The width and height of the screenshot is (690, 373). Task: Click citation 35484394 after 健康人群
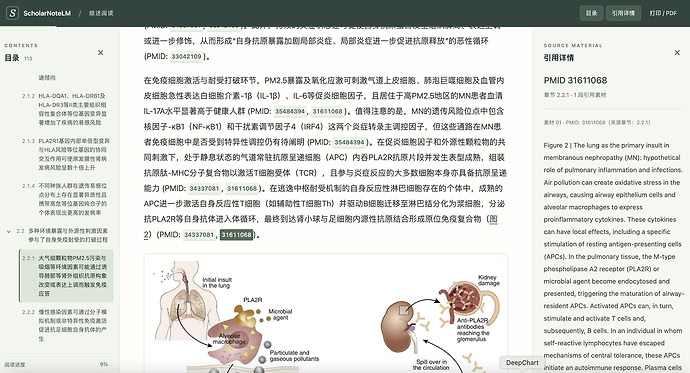click(290, 111)
